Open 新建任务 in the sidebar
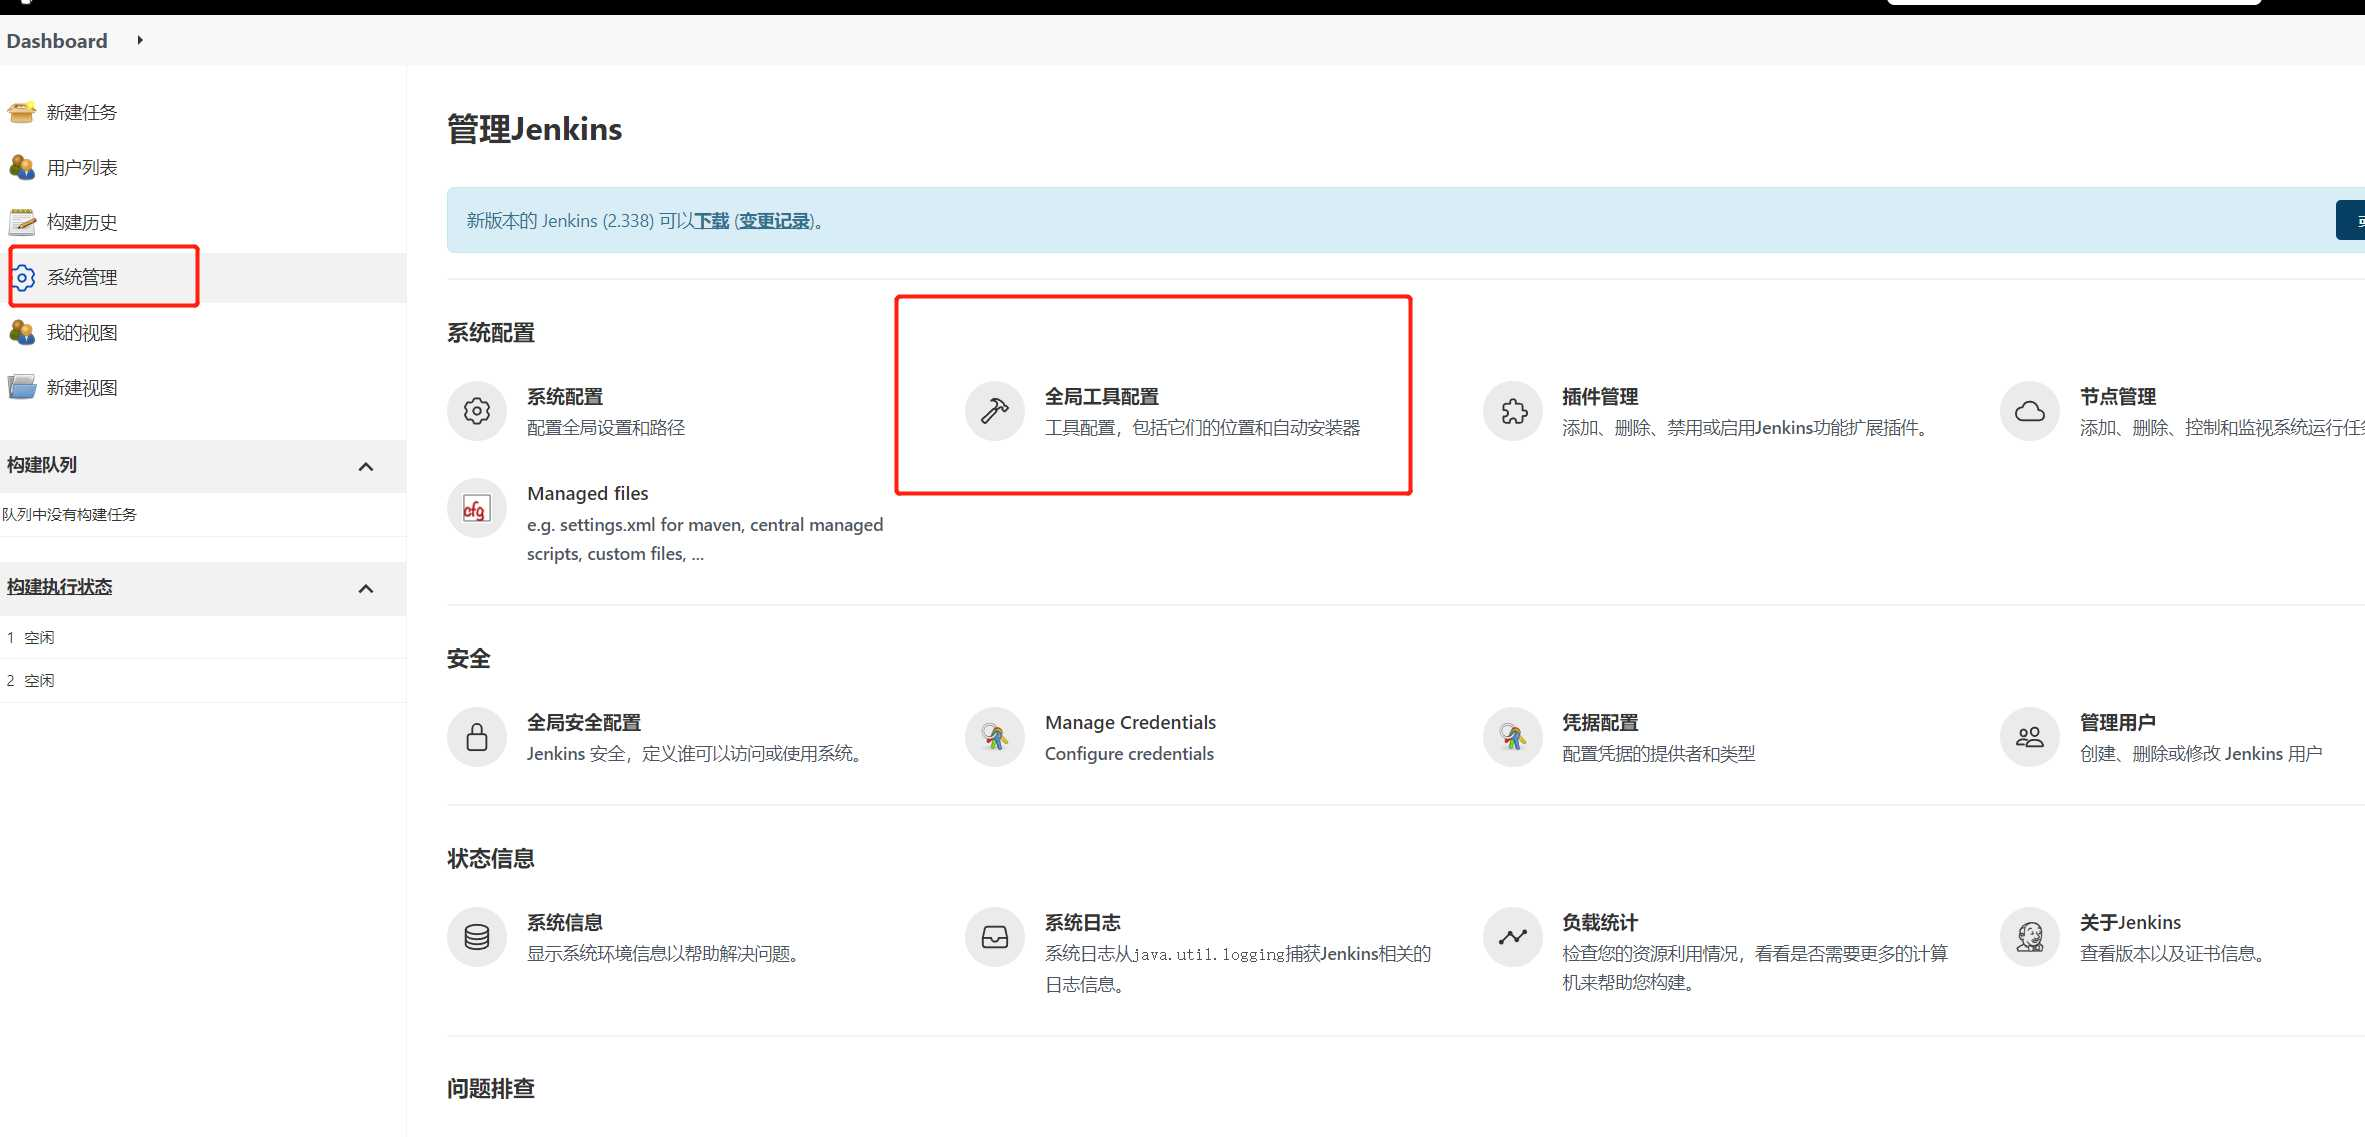This screenshot has width=2365, height=1137. coord(82,112)
